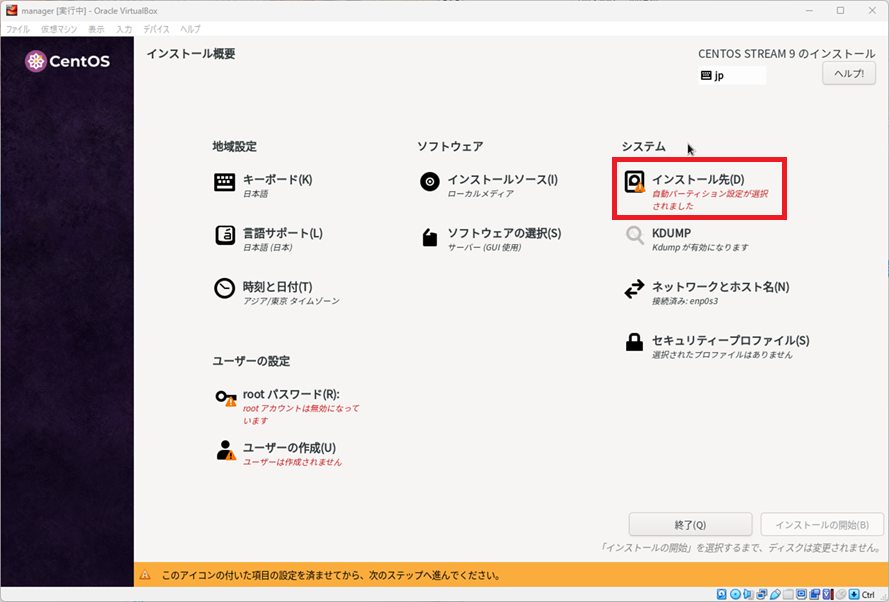Open the 表示 menu
889x602 pixels.
click(x=96, y=29)
